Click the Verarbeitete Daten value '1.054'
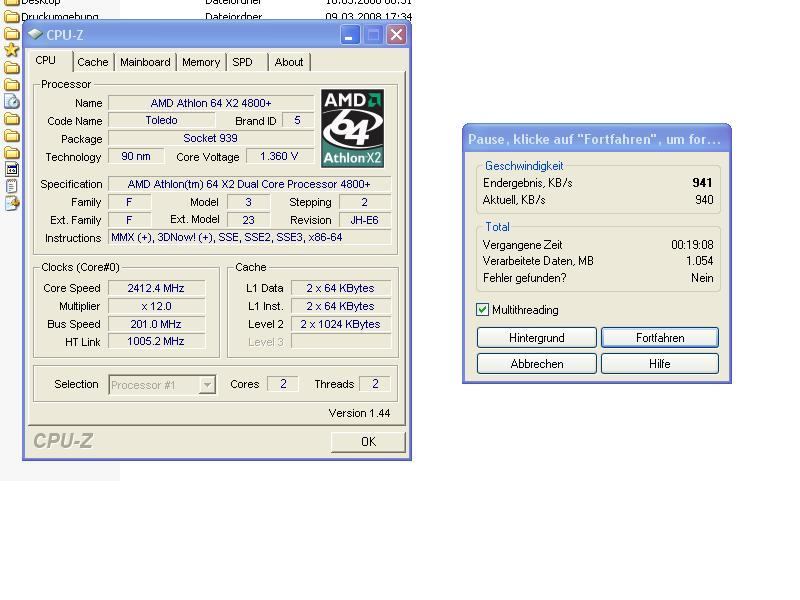Screen dimensions: 800x600 pos(699,261)
